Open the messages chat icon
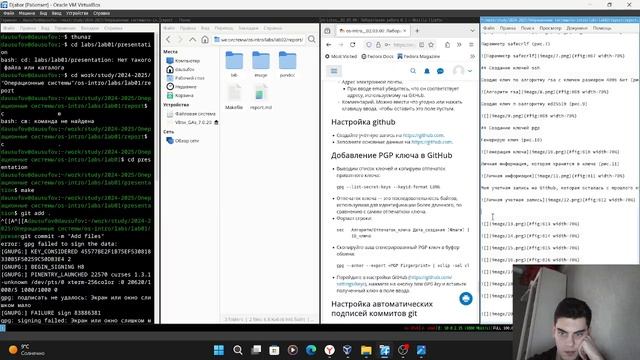Viewport: 640px width, 360px height. pyautogui.click(x=440, y=71)
